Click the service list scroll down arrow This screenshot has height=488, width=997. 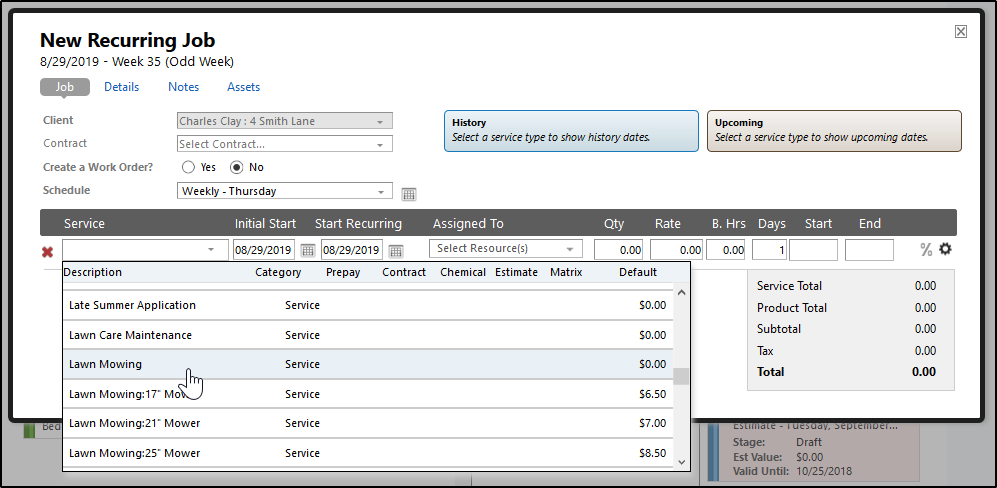pyautogui.click(x=681, y=462)
